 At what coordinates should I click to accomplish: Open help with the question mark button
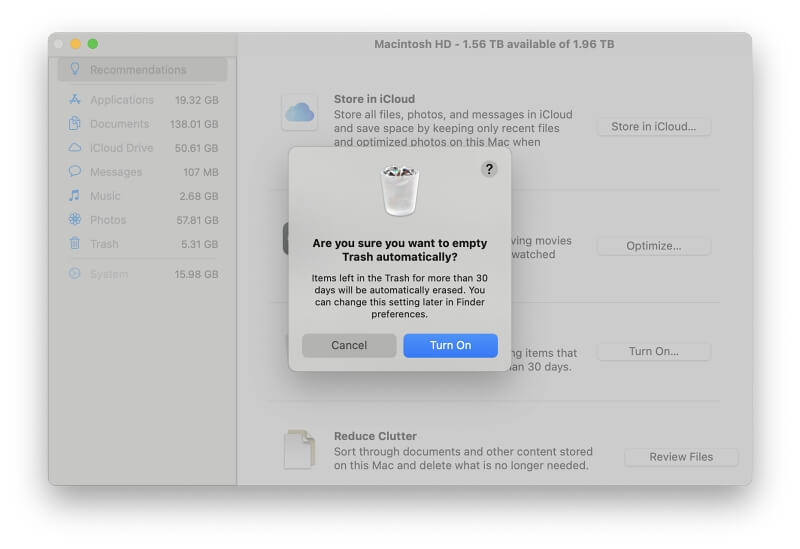pyautogui.click(x=489, y=169)
